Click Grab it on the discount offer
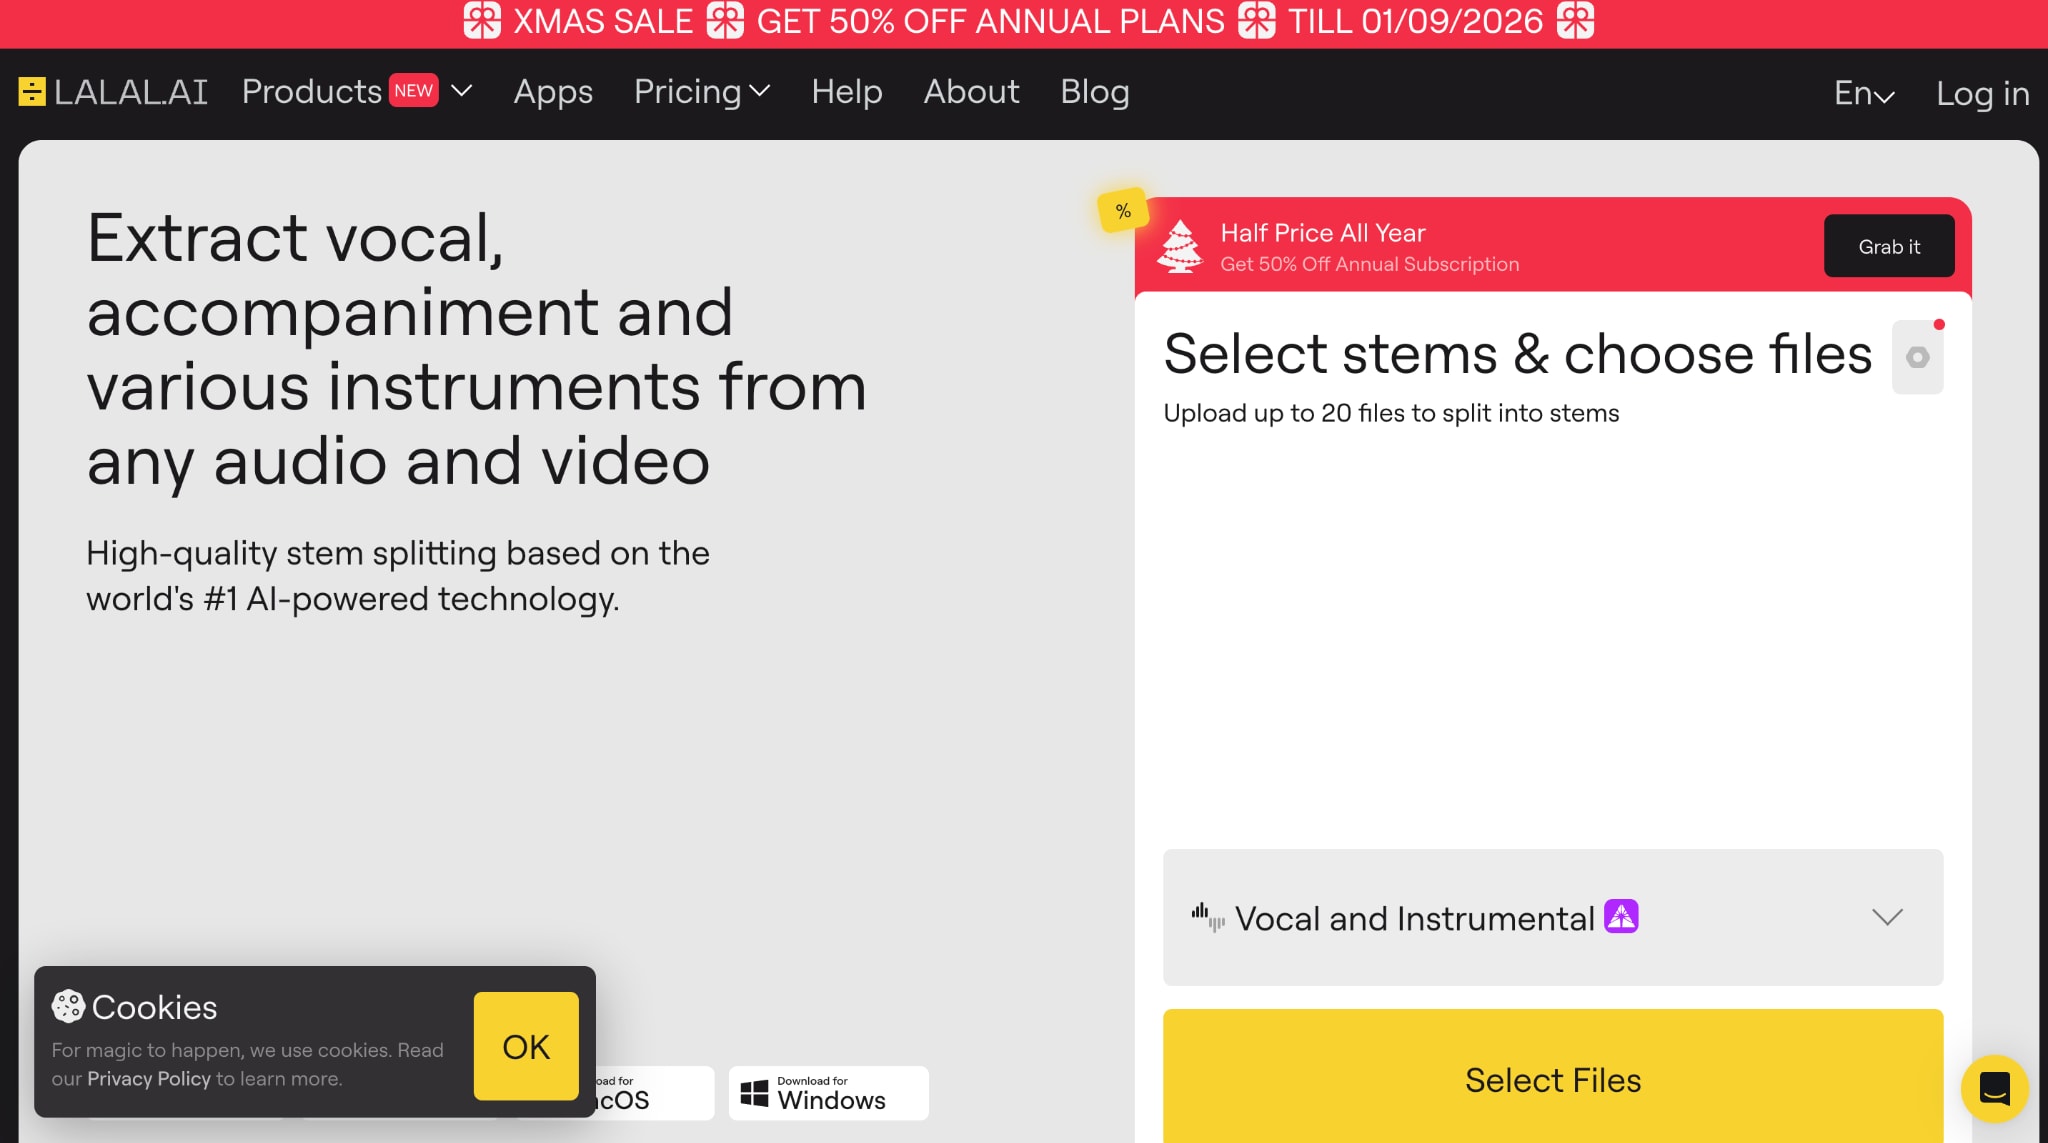This screenshot has height=1143, width=2048. (1888, 246)
